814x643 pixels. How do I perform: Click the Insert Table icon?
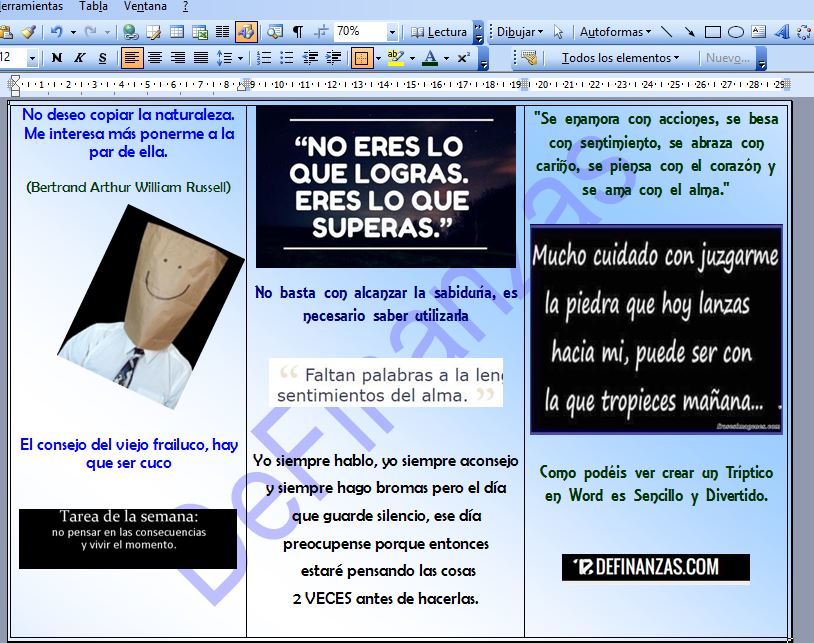tap(177, 32)
